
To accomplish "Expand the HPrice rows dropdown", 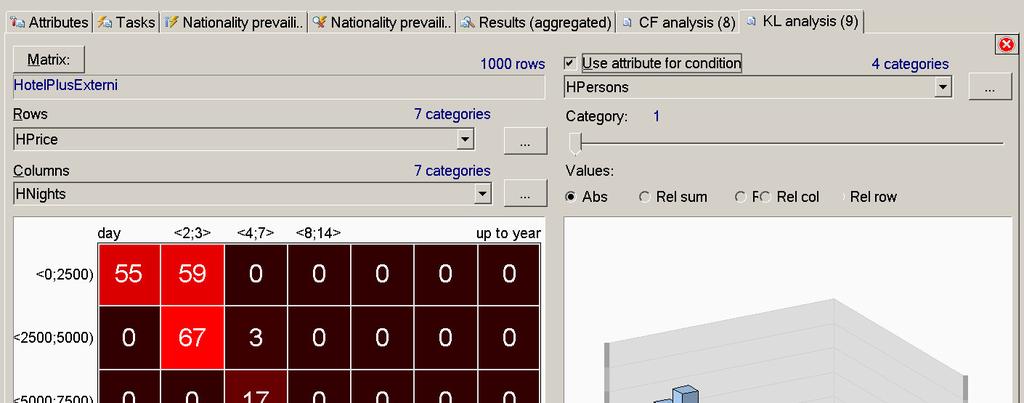I will tap(464, 139).
